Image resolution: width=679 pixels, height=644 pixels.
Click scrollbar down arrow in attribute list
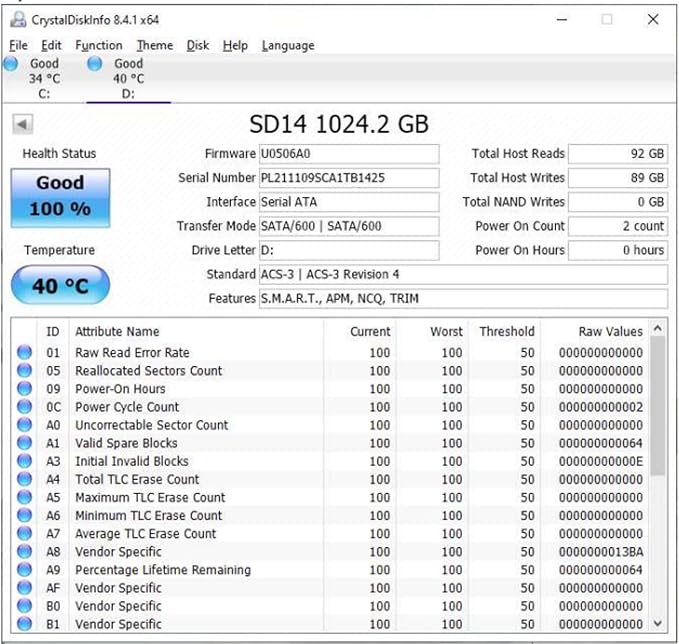pos(658,624)
